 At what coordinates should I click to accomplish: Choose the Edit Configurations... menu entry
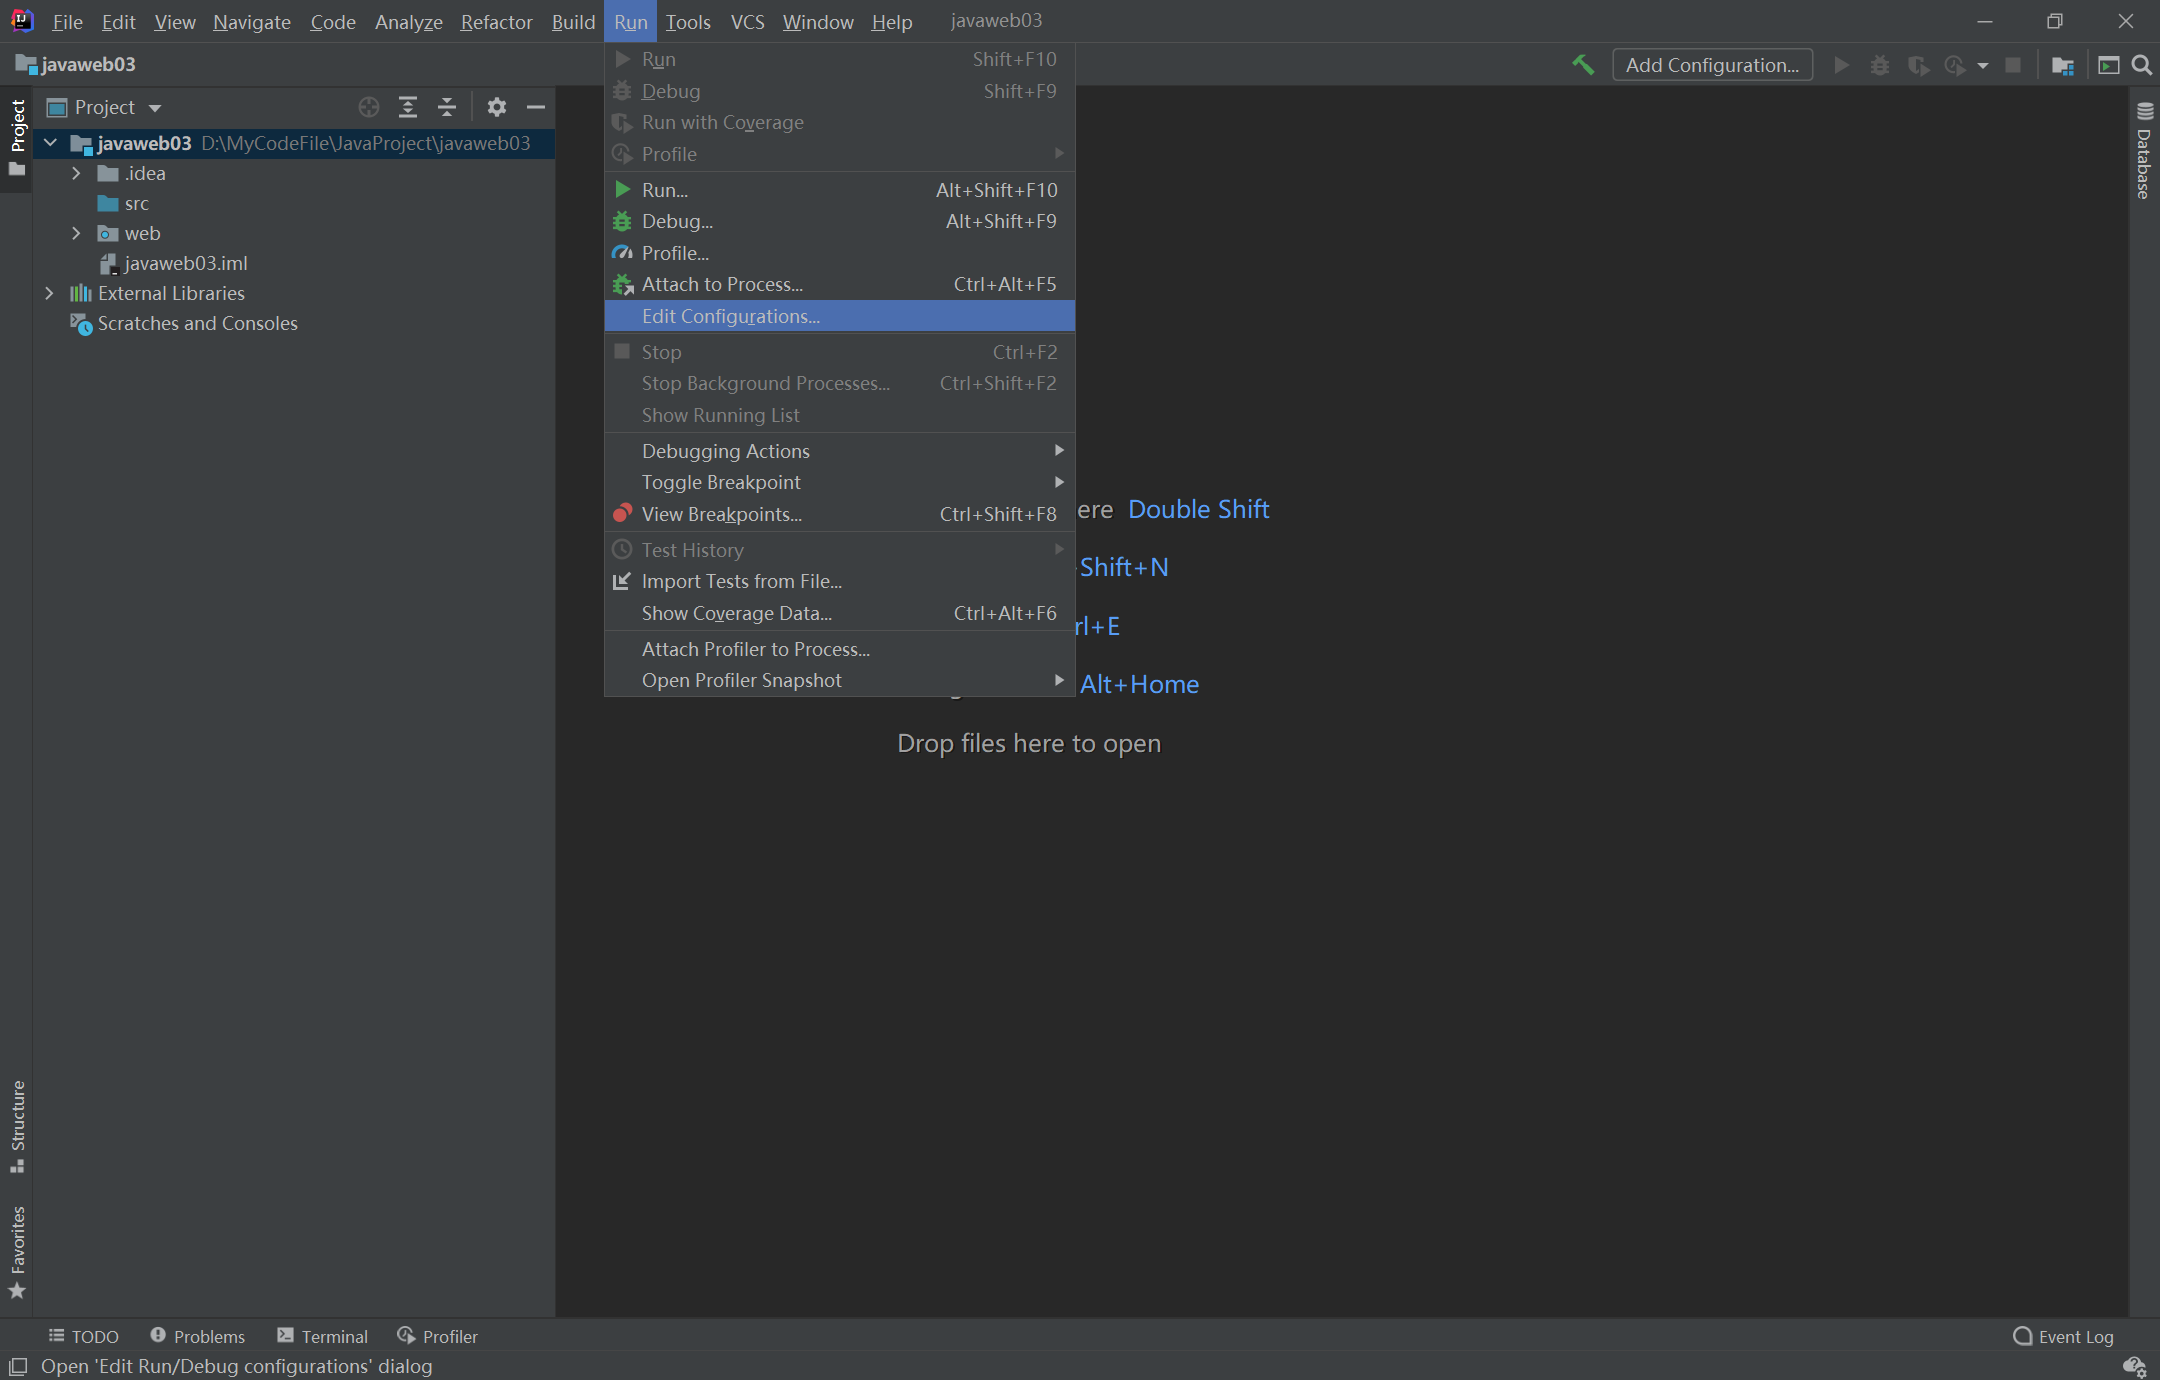point(730,316)
